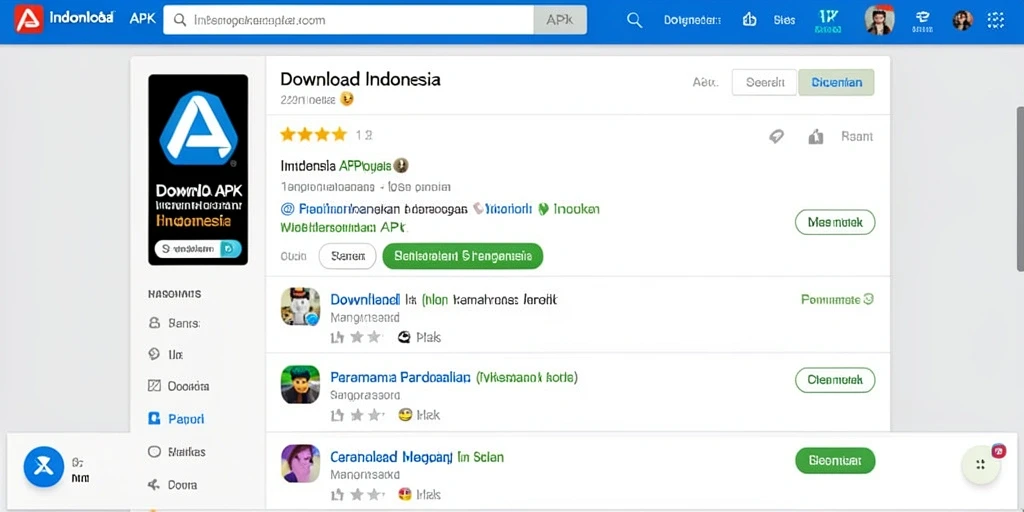The image size is (1024, 512).
Task: Open the dotted grid icon in header
Action: [995, 20]
